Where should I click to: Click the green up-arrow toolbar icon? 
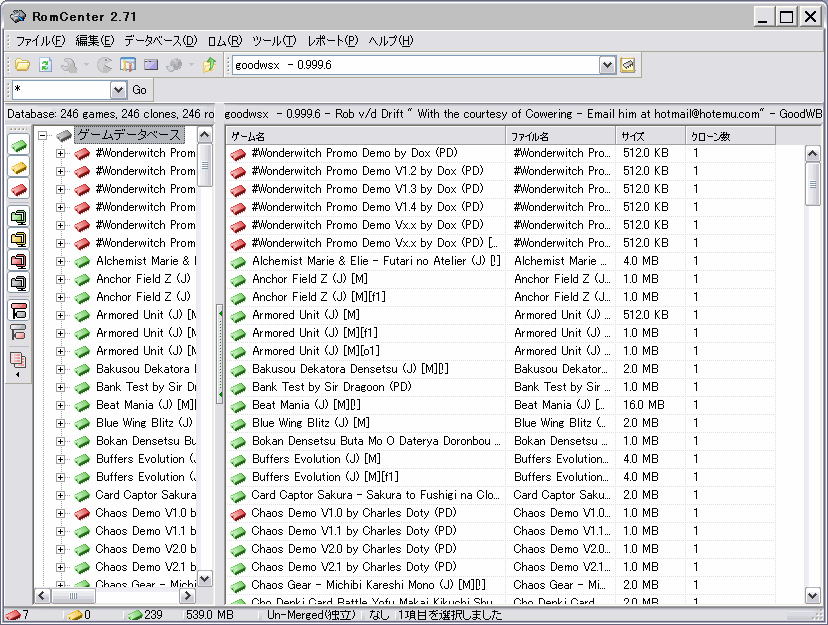[209, 65]
